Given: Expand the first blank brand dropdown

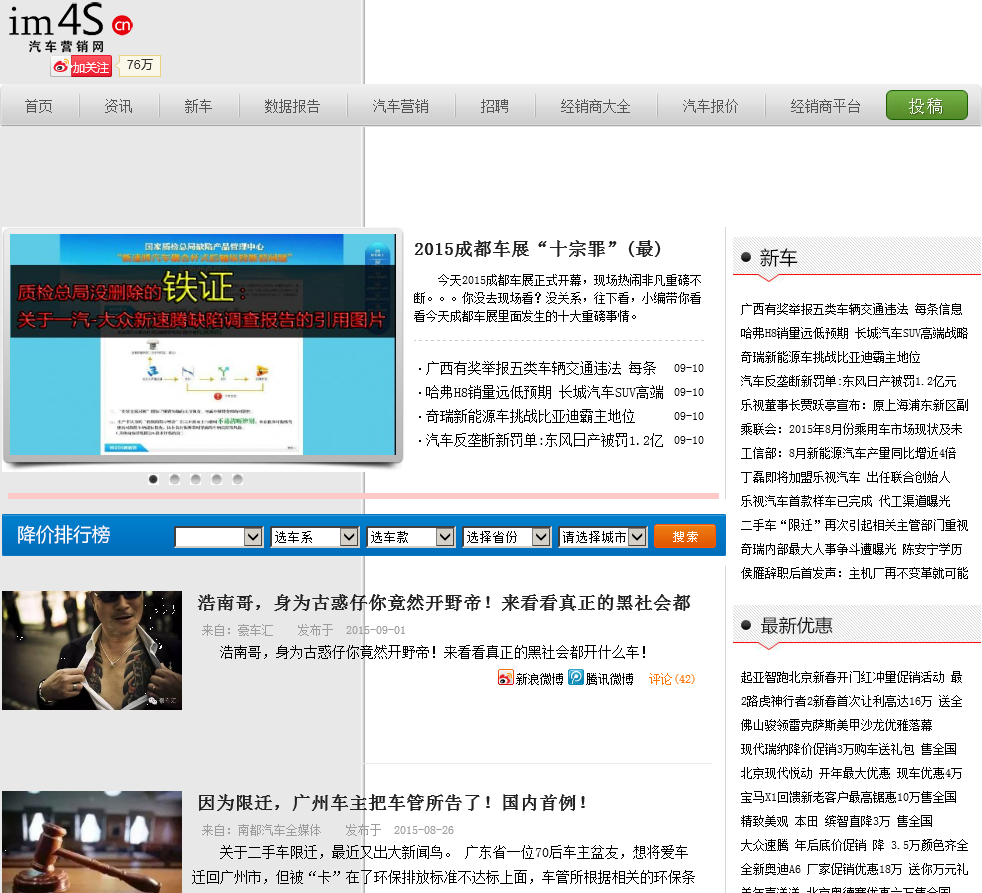Looking at the screenshot, I should (219, 537).
